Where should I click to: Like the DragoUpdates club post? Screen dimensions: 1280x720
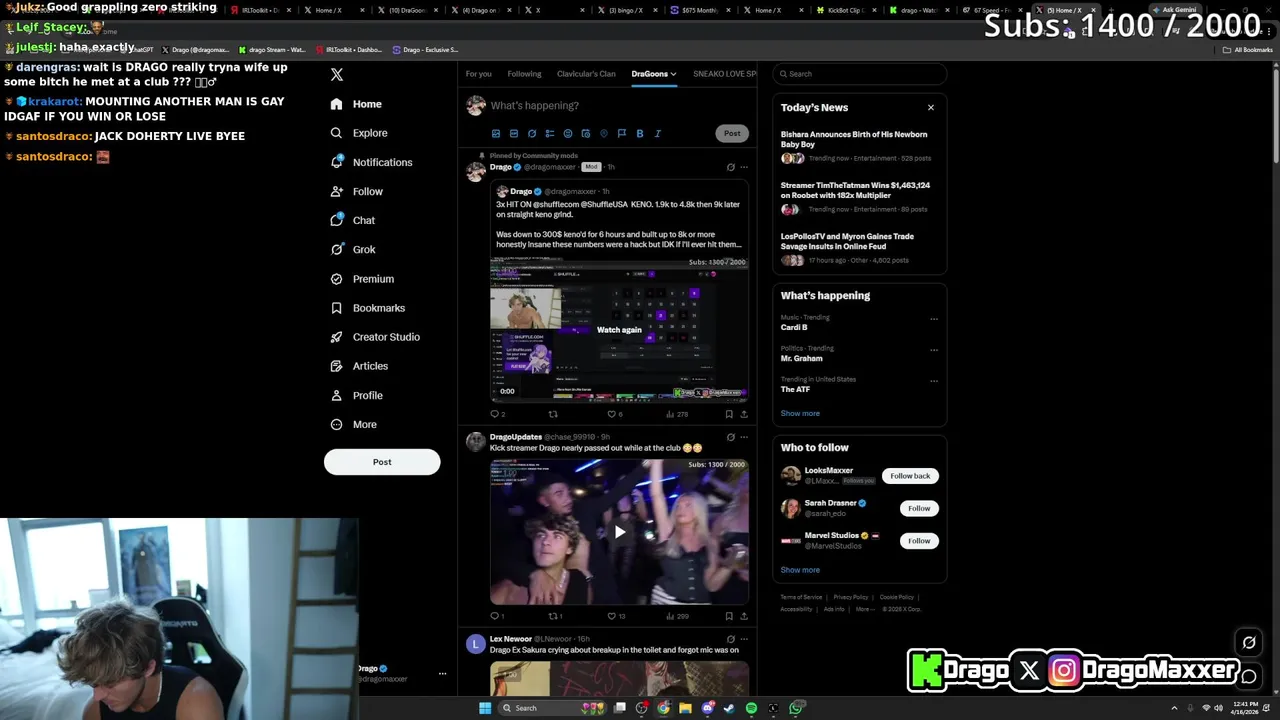(612, 616)
